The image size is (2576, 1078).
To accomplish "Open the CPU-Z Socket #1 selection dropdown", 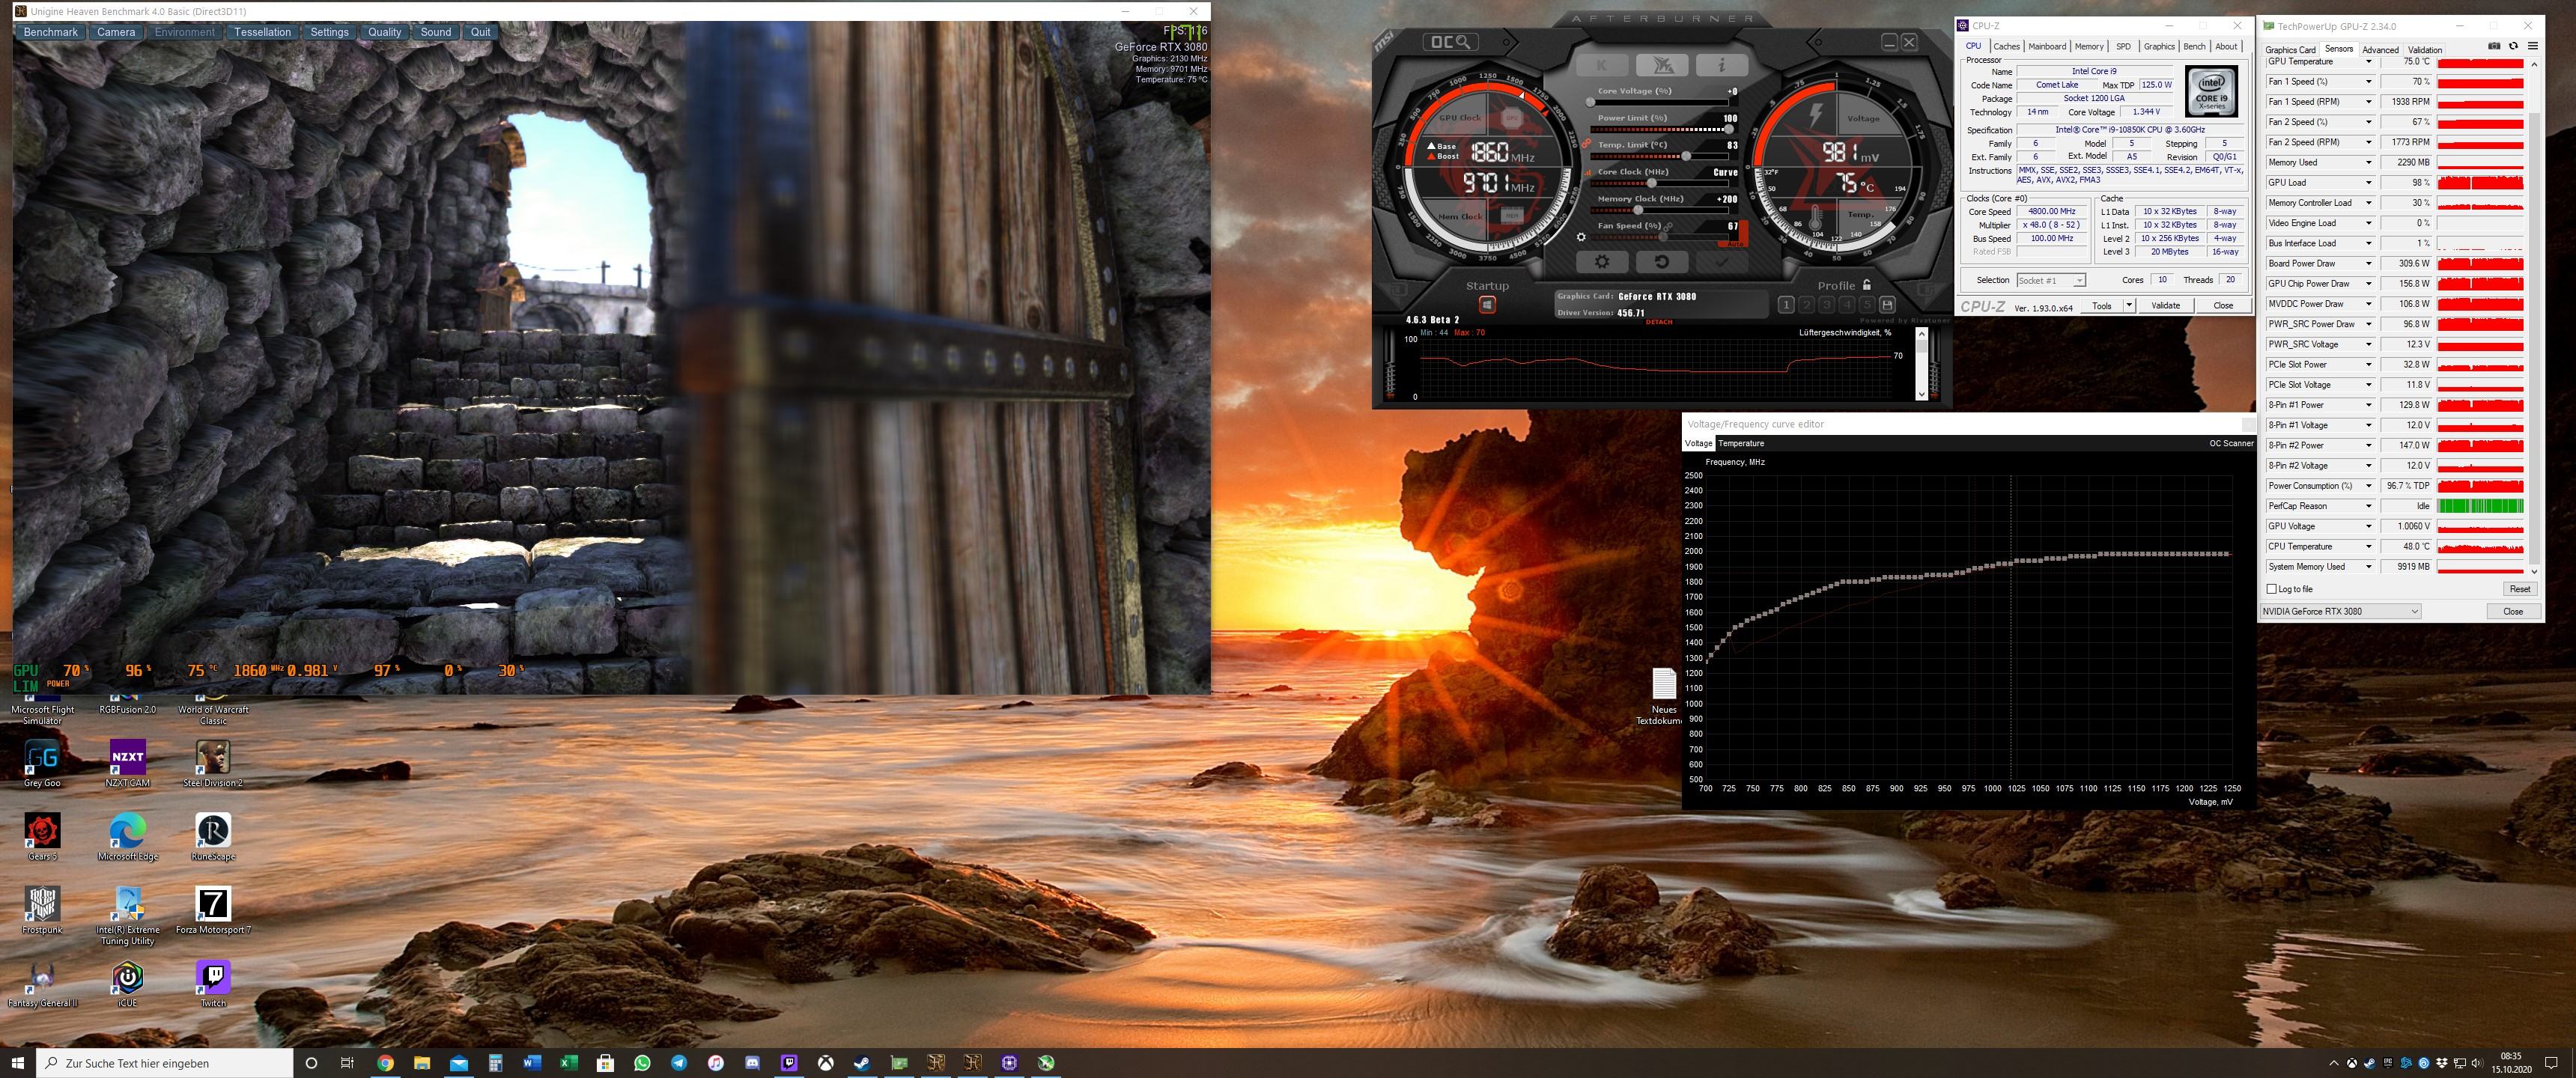I will tap(2051, 280).
